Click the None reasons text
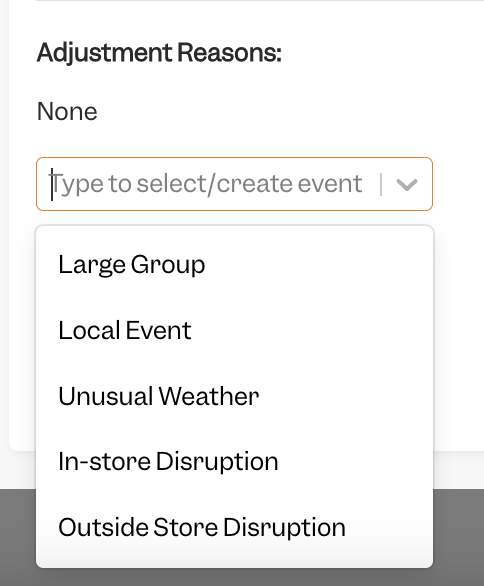 point(67,111)
